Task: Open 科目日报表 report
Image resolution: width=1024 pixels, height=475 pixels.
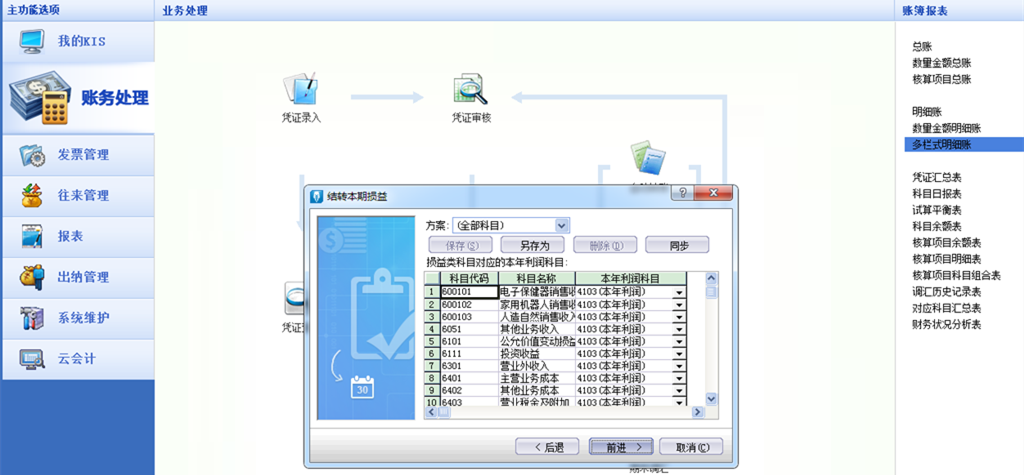Action: [936, 194]
